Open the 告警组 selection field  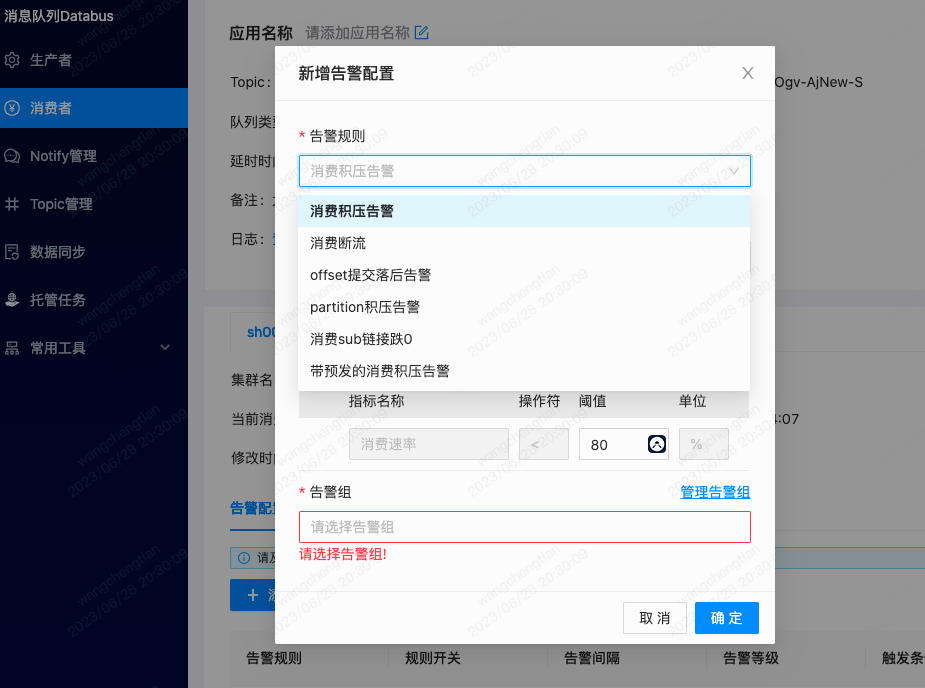coord(524,527)
